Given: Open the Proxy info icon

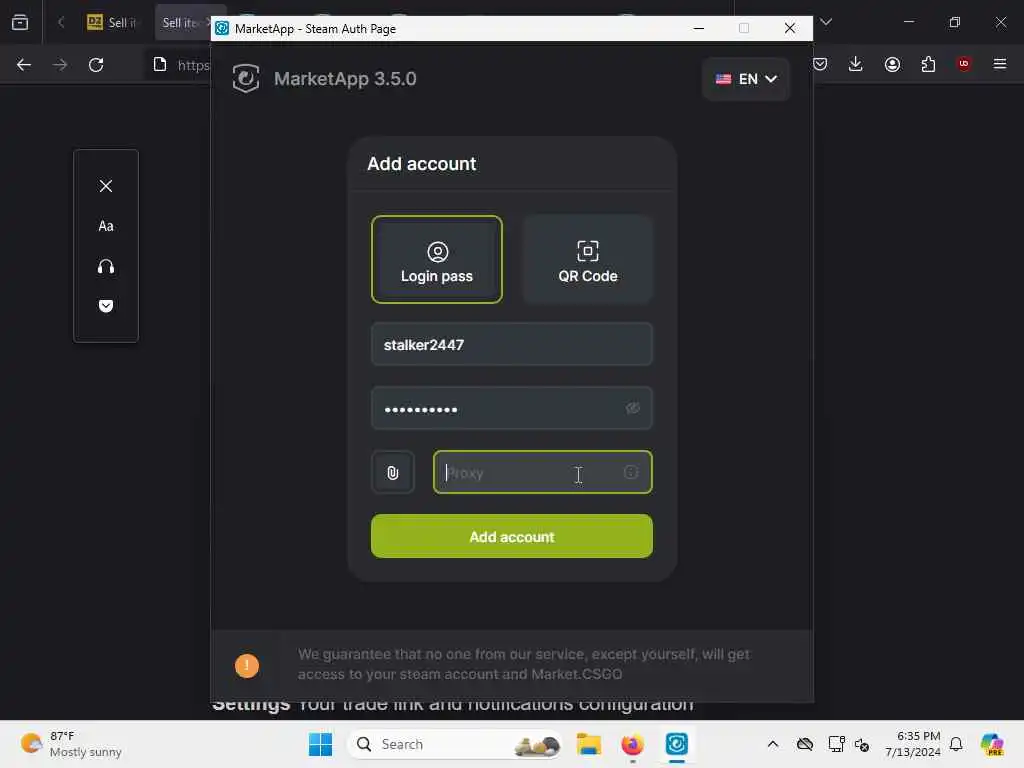Looking at the screenshot, I should [631, 472].
